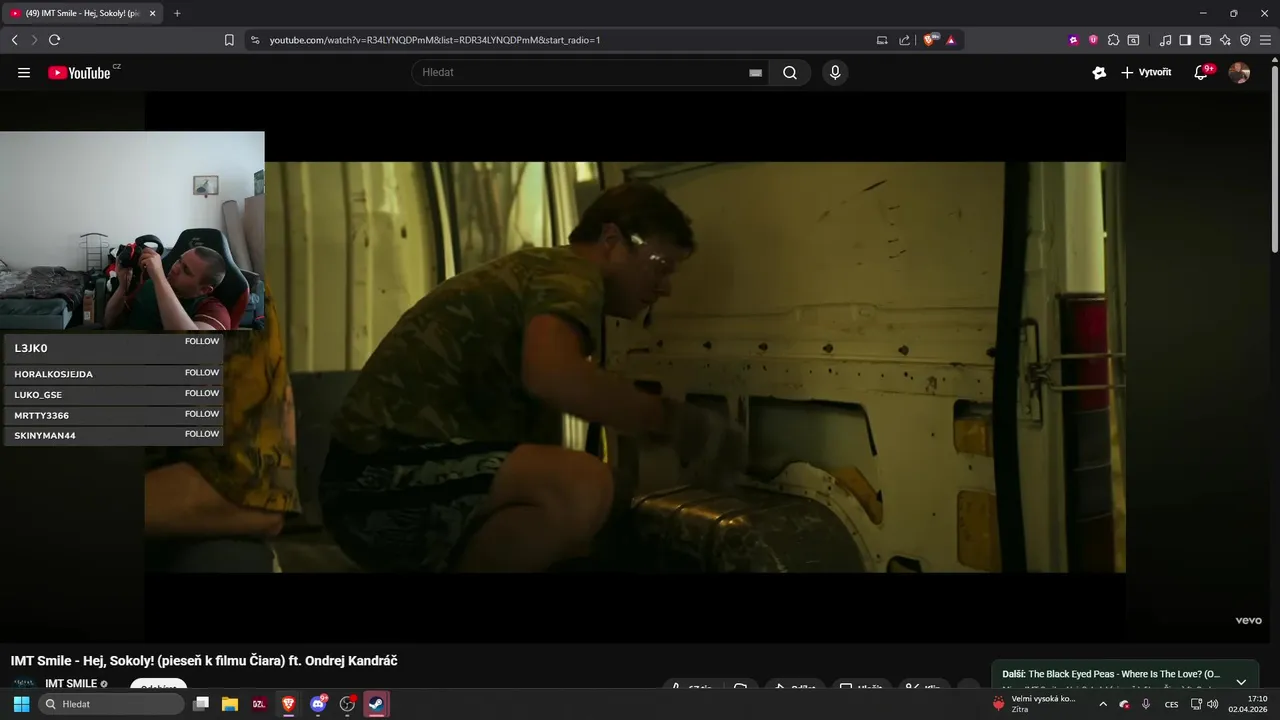
Task: Follow MRTTY3366 in the overlay list
Action: (202, 414)
